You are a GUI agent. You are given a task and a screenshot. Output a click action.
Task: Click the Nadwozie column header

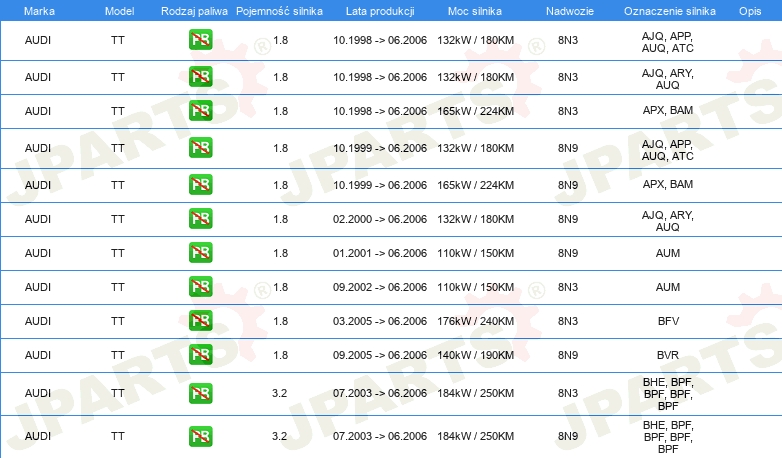(570, 11)
